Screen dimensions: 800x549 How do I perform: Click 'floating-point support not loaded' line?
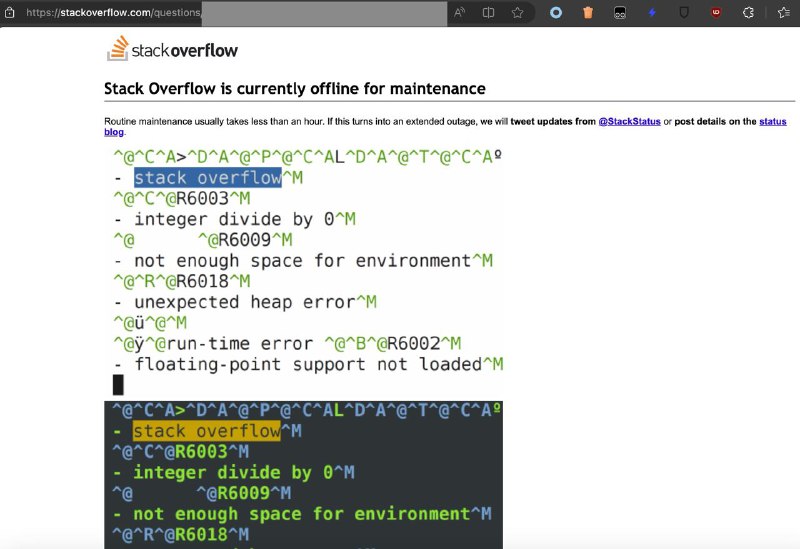pos(308,364)
